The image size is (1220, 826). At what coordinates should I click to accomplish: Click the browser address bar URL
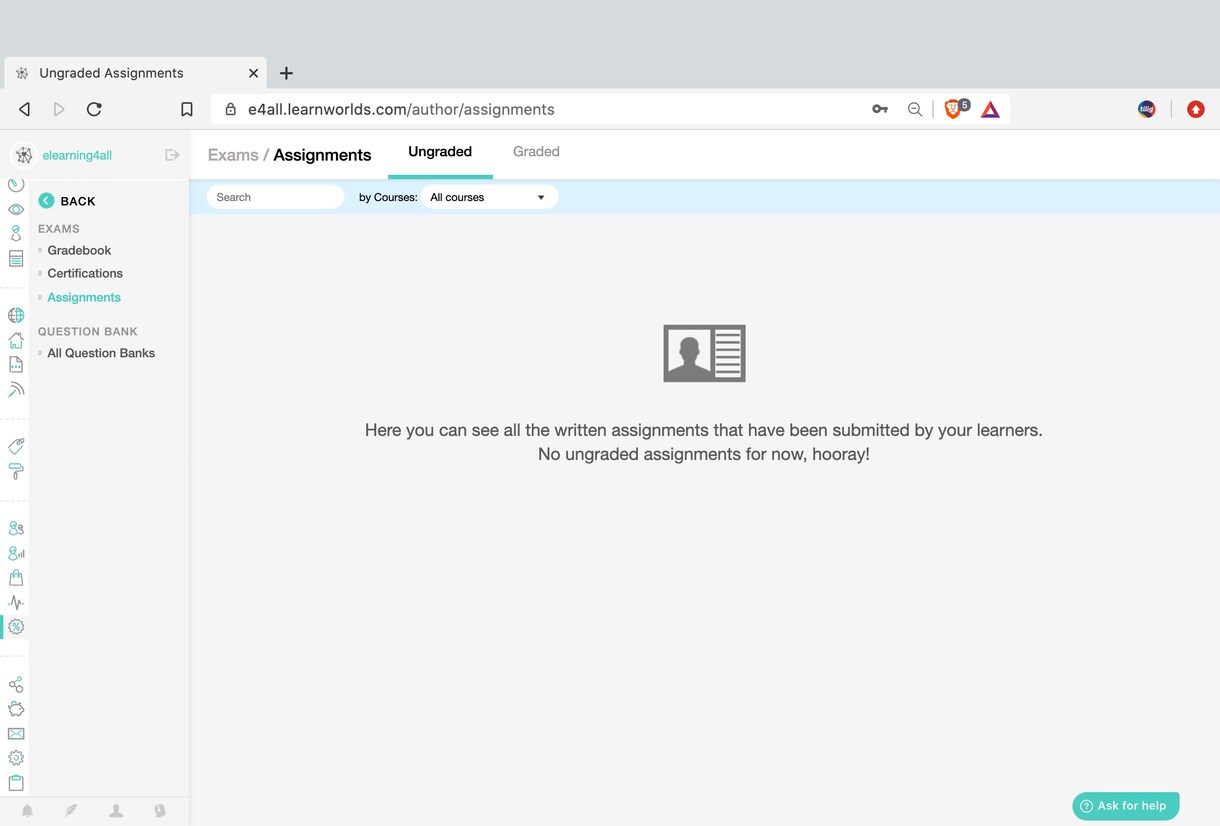401,109
